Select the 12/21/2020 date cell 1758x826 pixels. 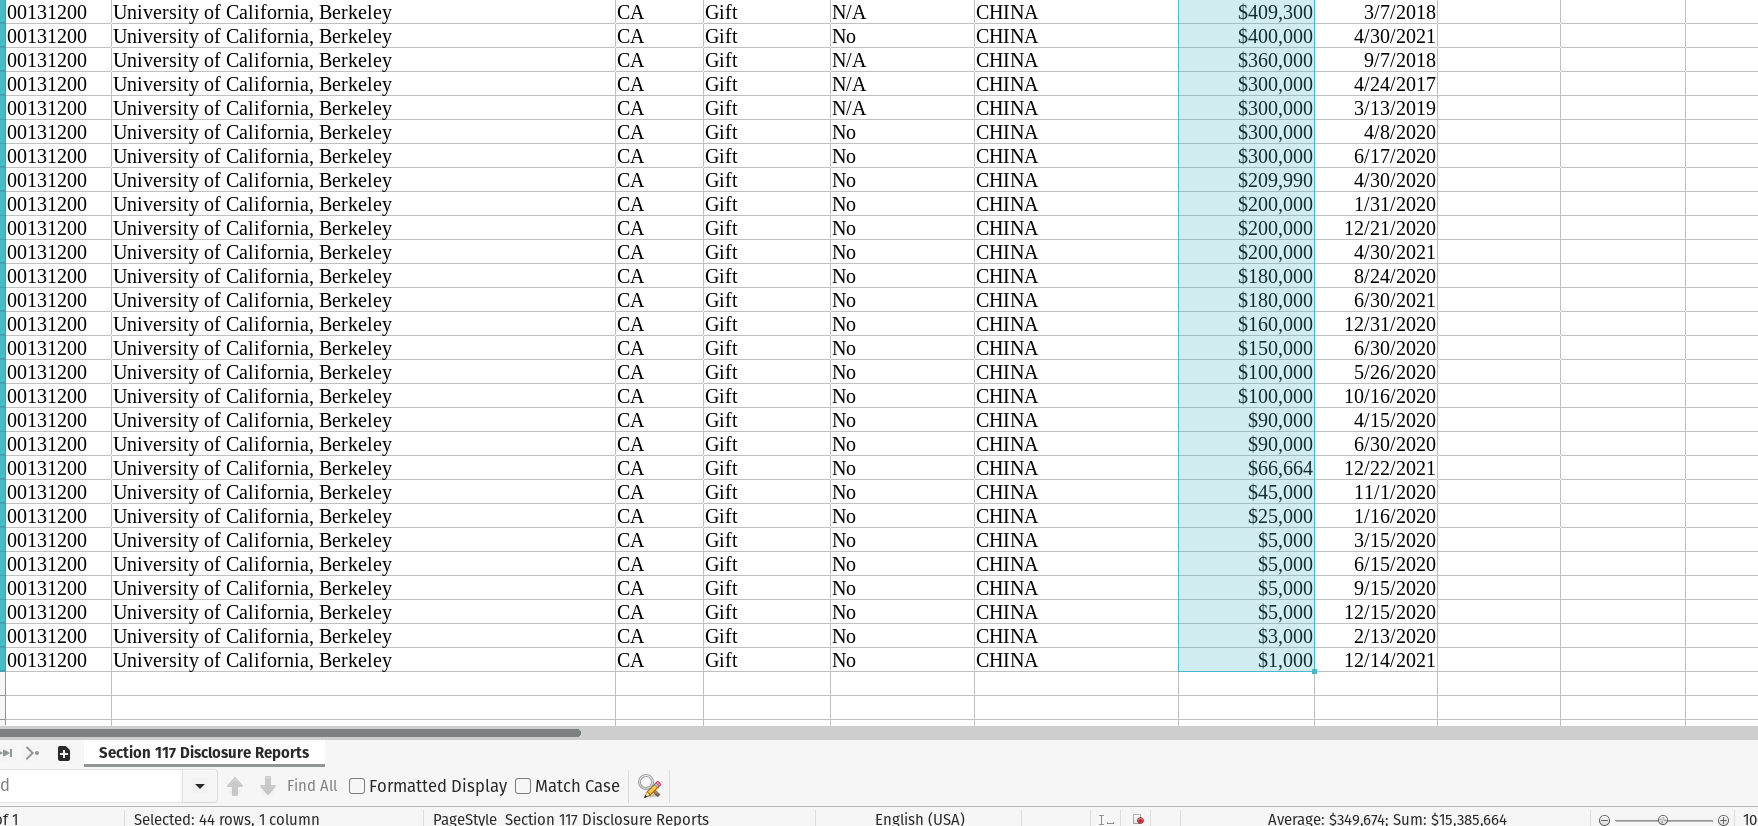[x=1376, y=228]
